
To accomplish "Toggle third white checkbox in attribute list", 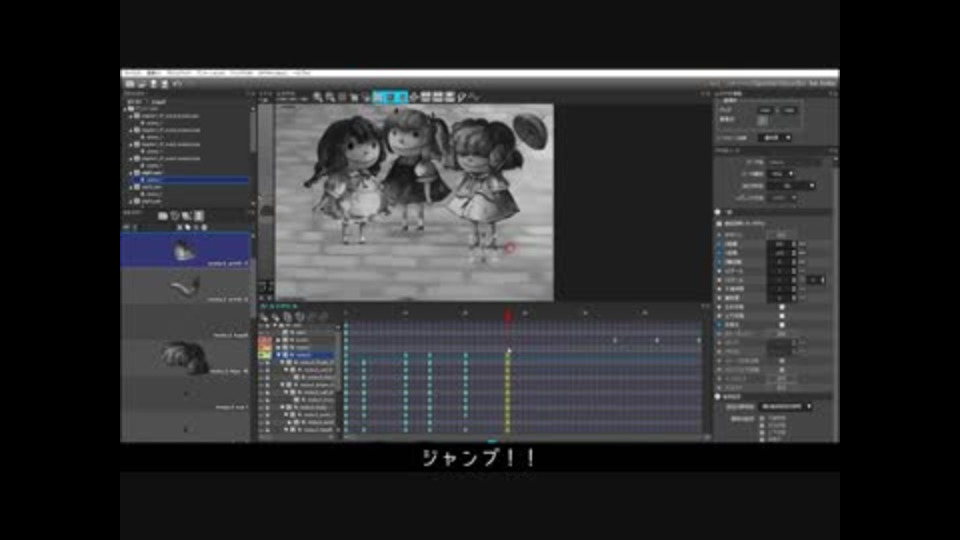I will [782, 324].
